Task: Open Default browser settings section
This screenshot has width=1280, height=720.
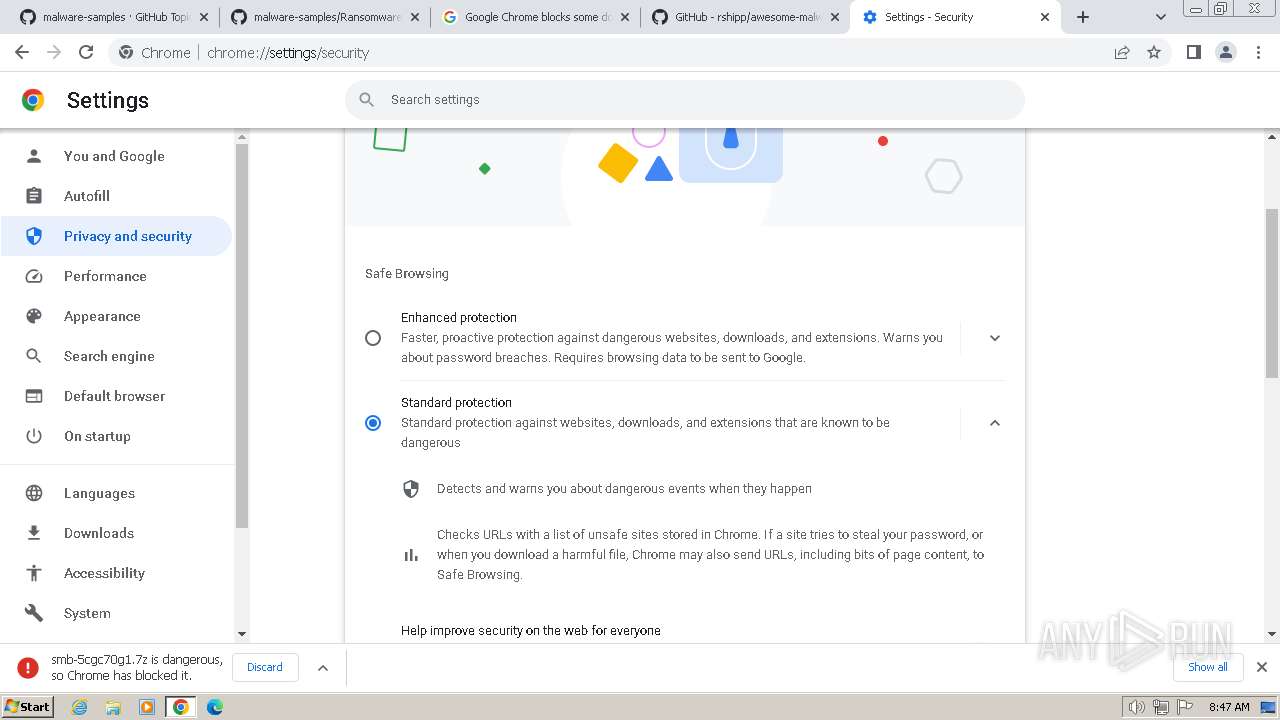Action: (x=116, y=396)
